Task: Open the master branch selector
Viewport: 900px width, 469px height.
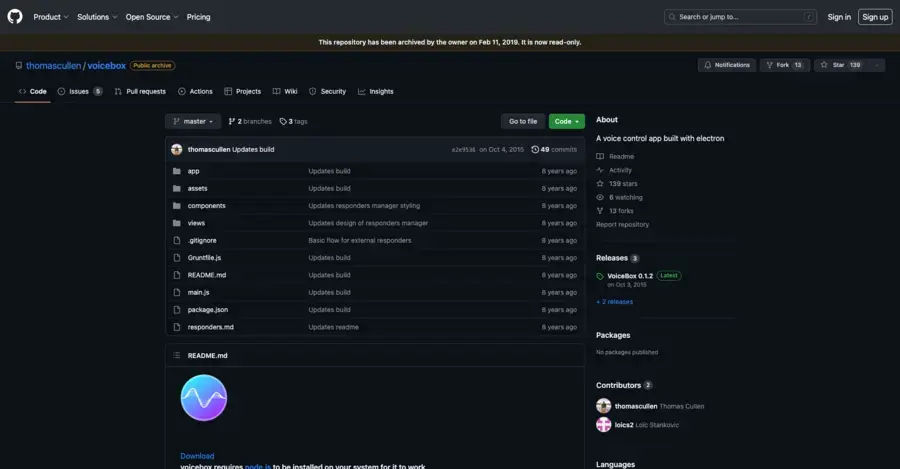Action: pos(193,121)
